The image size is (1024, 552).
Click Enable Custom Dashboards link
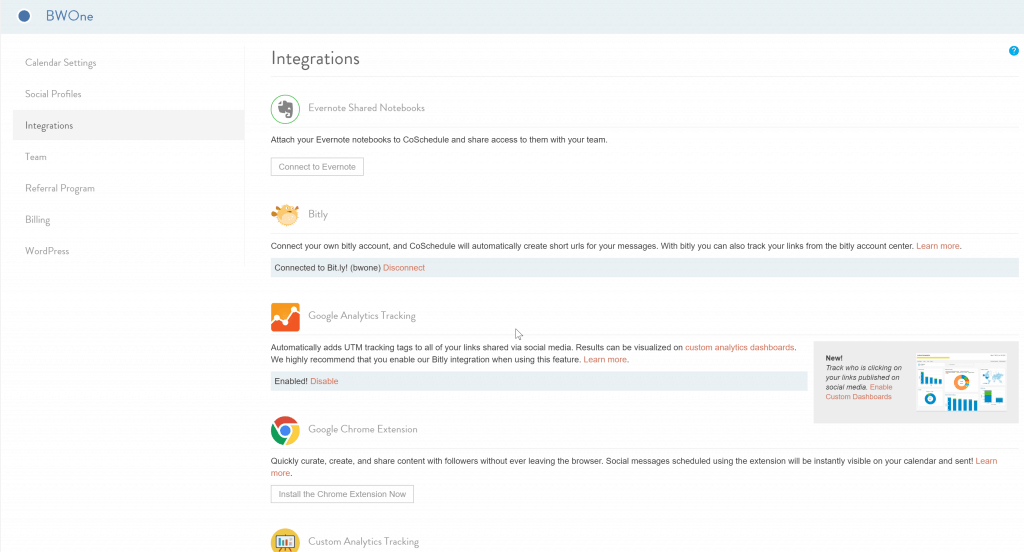coord(860,392)
